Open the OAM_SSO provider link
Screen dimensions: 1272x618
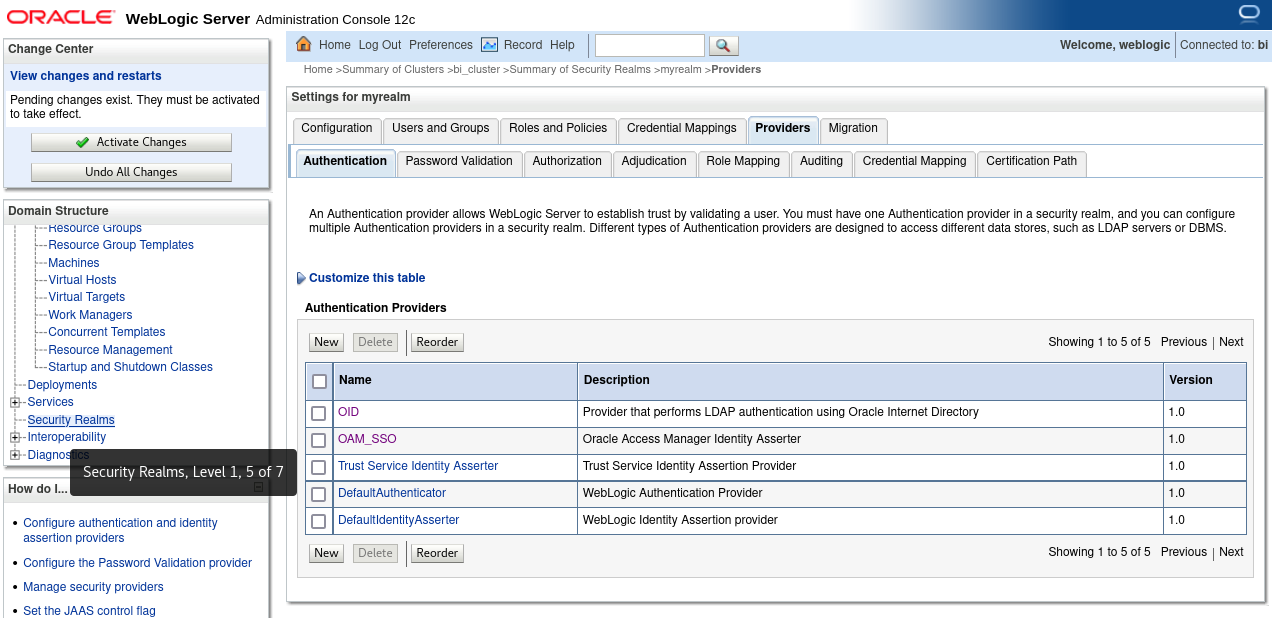click(x=367, y=439)
